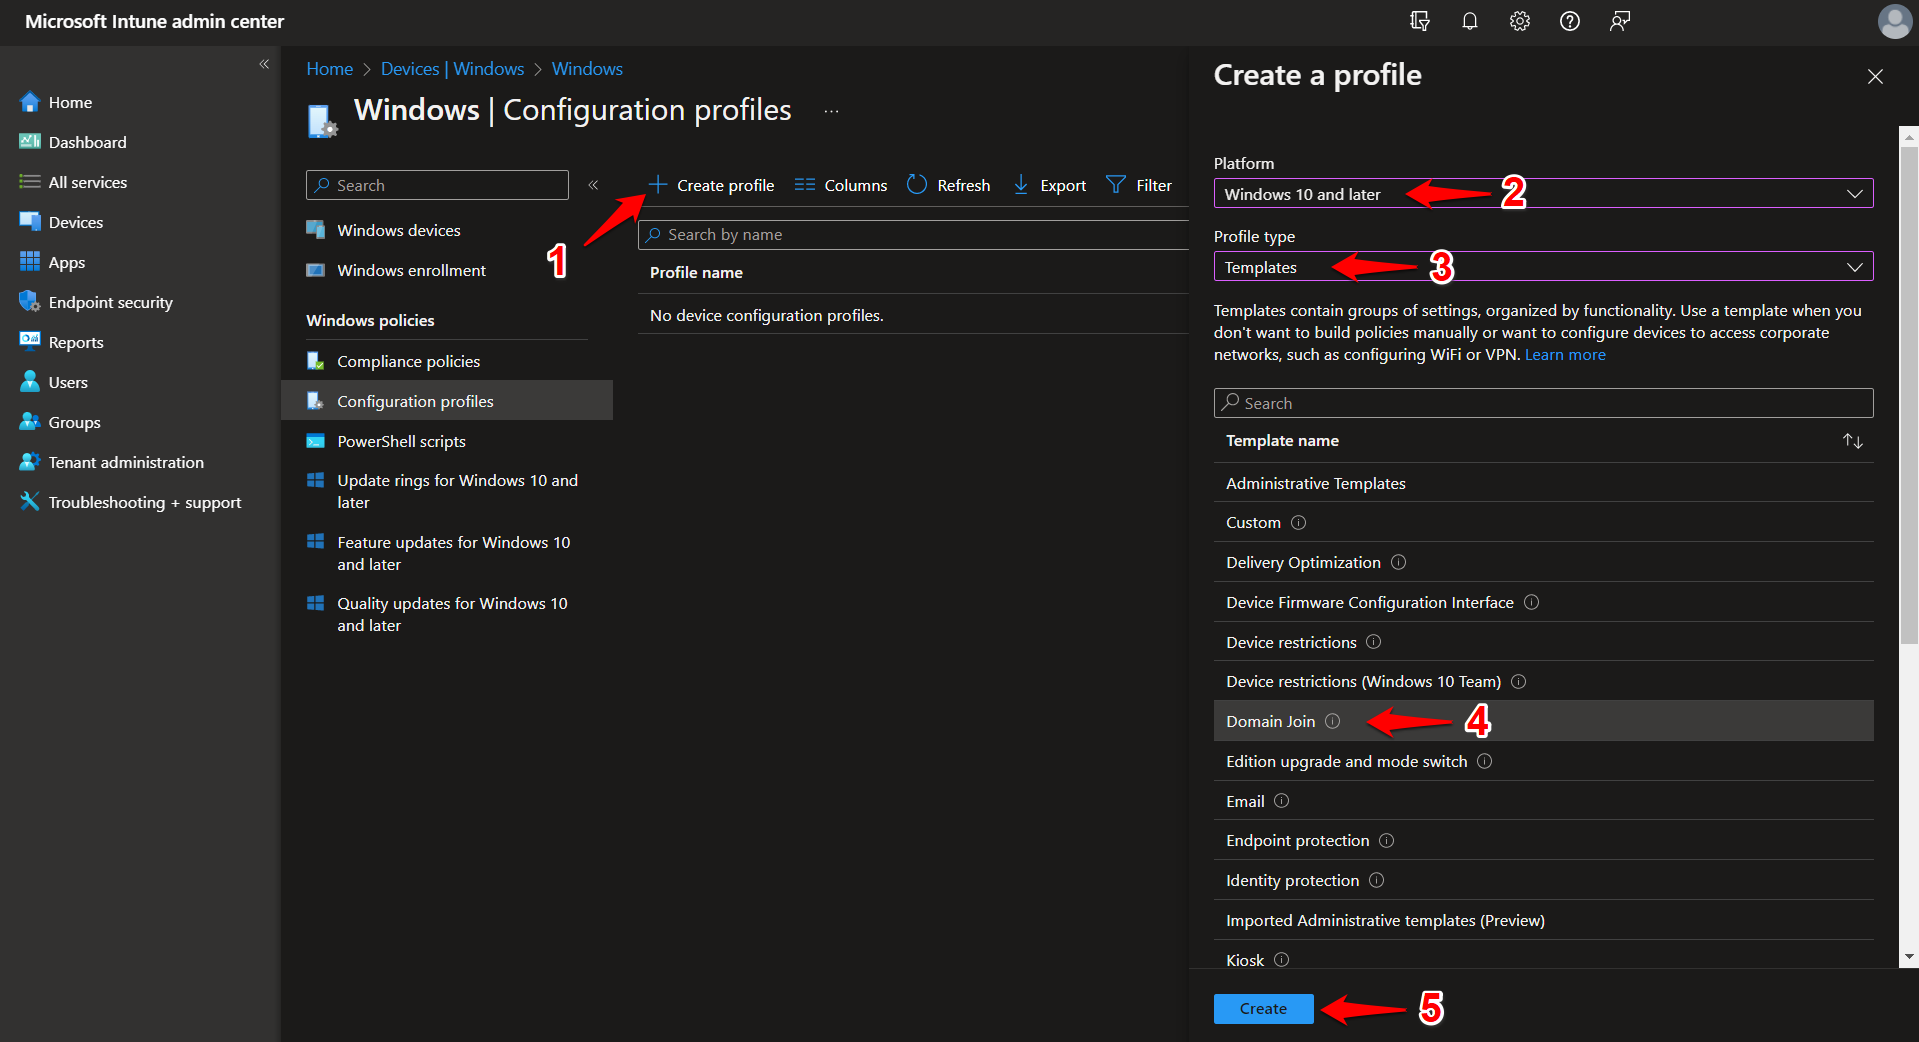The height and width of the screenshot is (1042, 1919).
Task: Open the more options ellipsis beside title
Action: pos(831,111)
